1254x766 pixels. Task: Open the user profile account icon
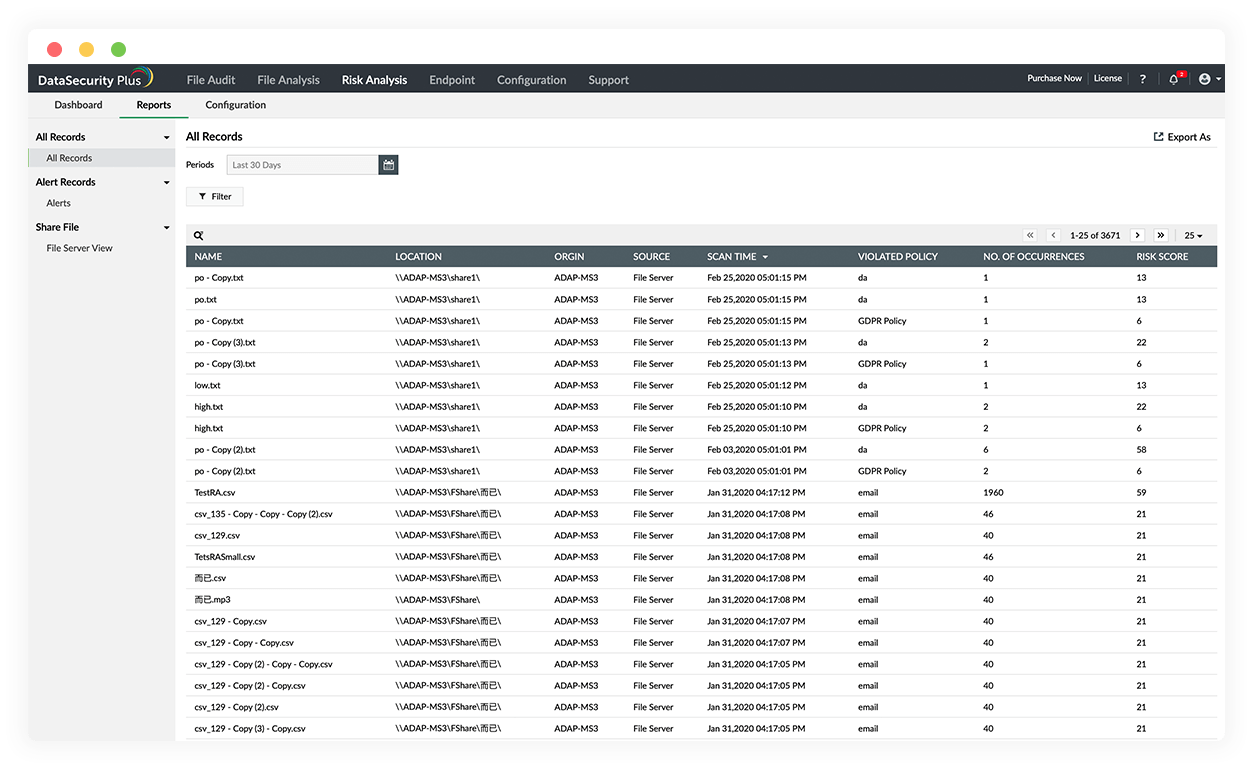pyautogui.click(x=1206, y=78)
